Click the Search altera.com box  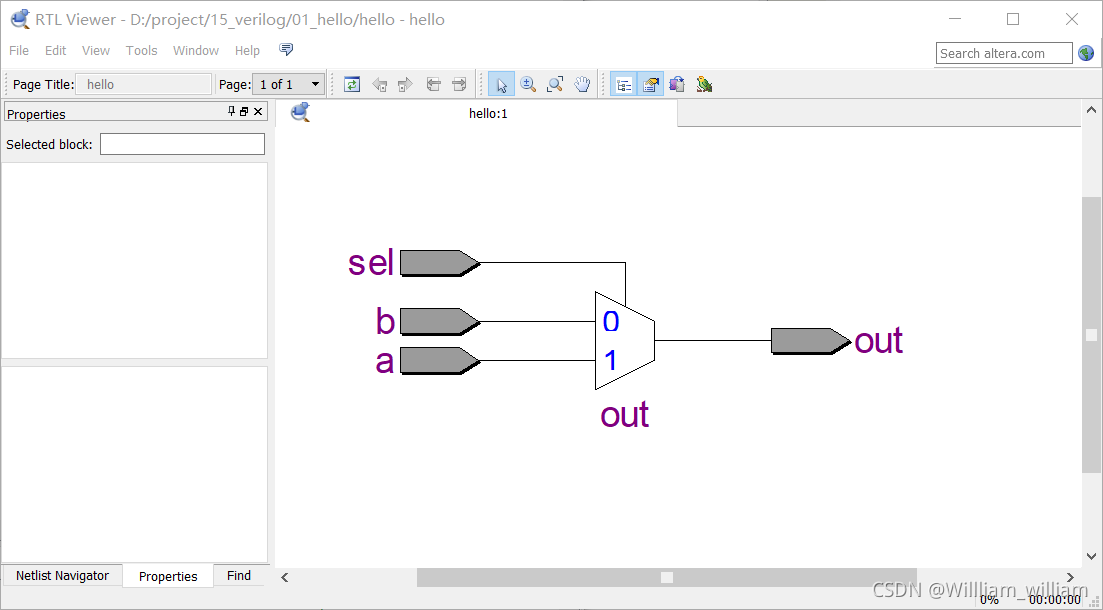point(1004,53)
